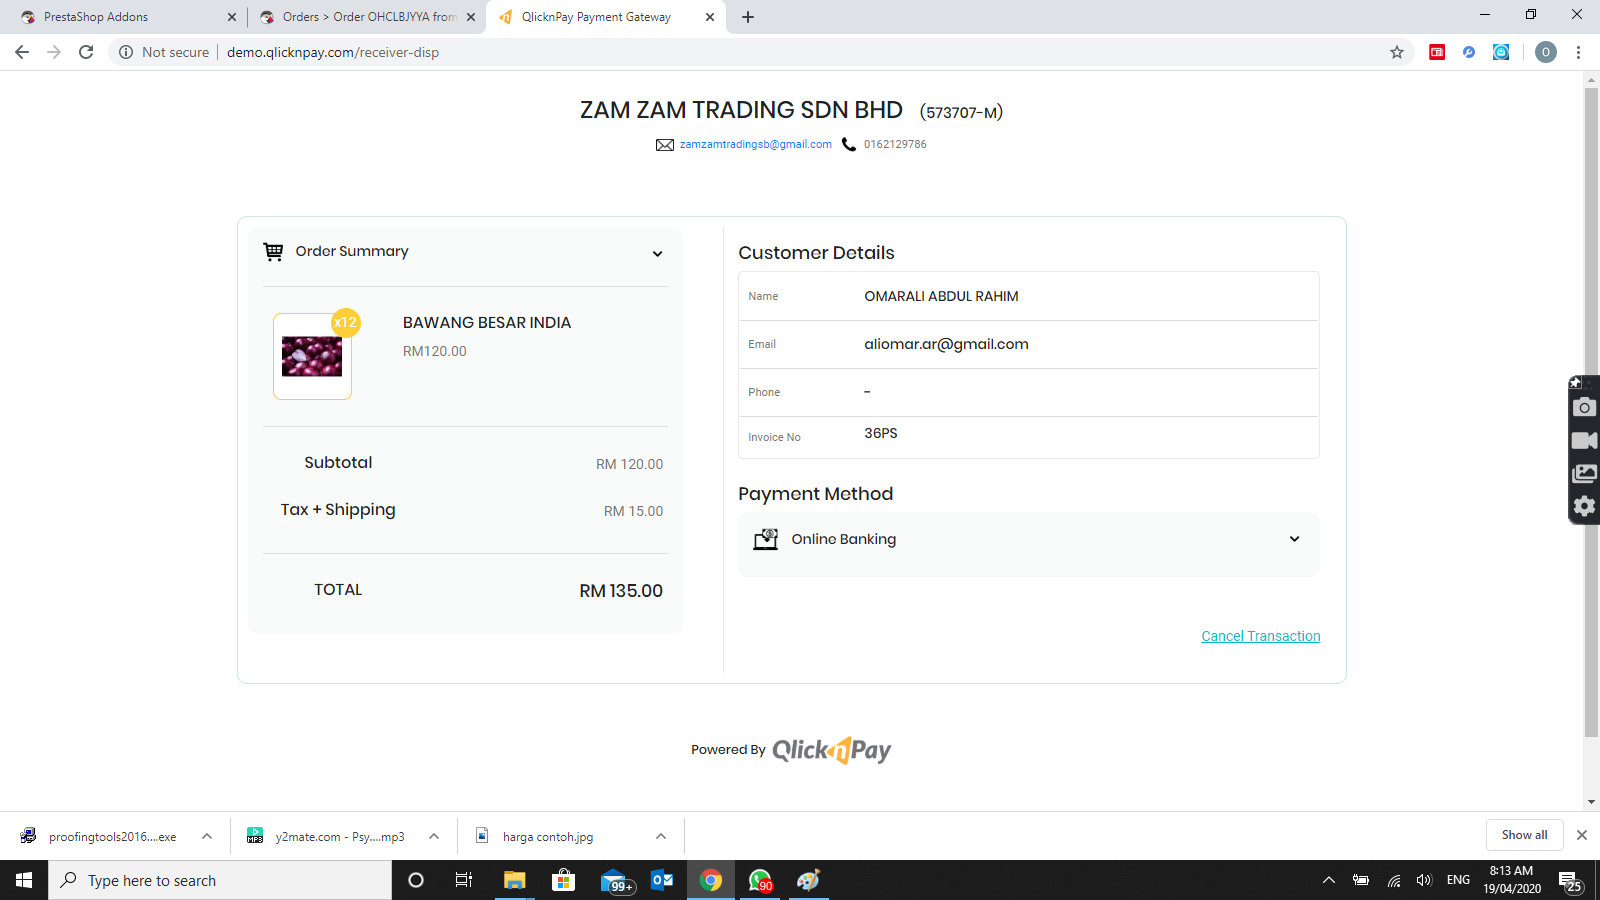The width and height of the screenshot is (1600, 900).
Task: Show hidden system tray icons
Action: 1329,880
